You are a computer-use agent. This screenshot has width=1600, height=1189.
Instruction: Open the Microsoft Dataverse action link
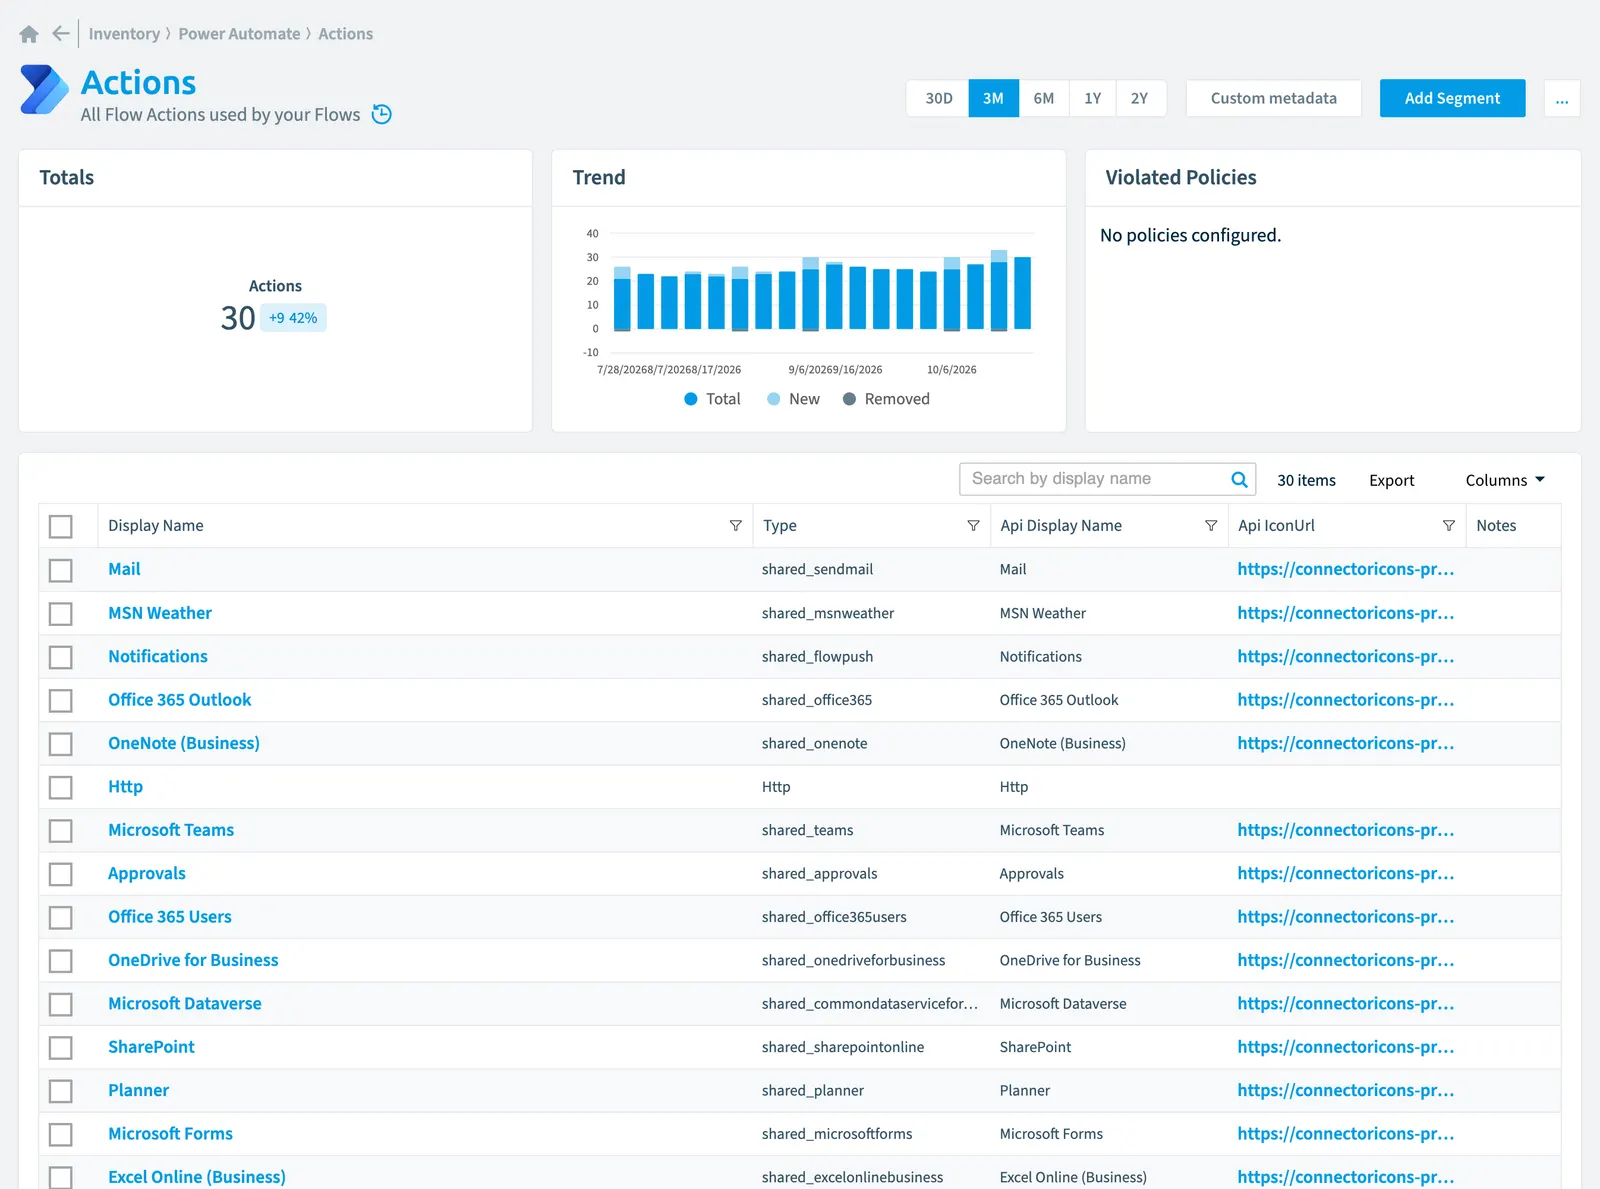pyautogui.click(x=185, y=1003)
